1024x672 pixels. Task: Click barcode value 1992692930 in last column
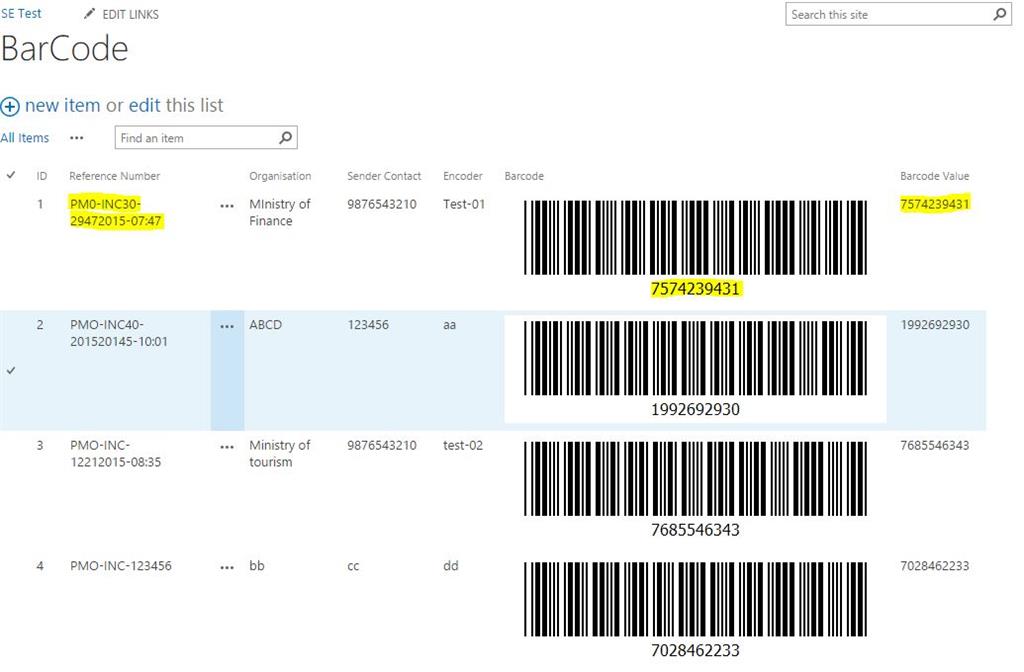935,325
